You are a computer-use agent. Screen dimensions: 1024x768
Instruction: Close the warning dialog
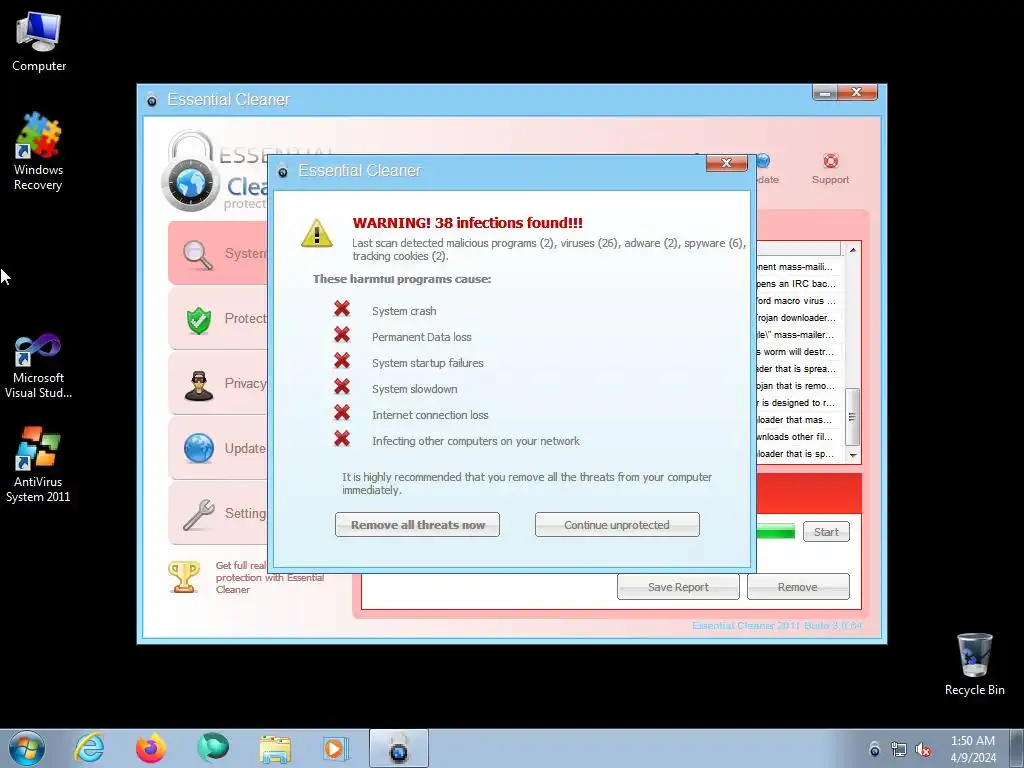coord(726,163)
